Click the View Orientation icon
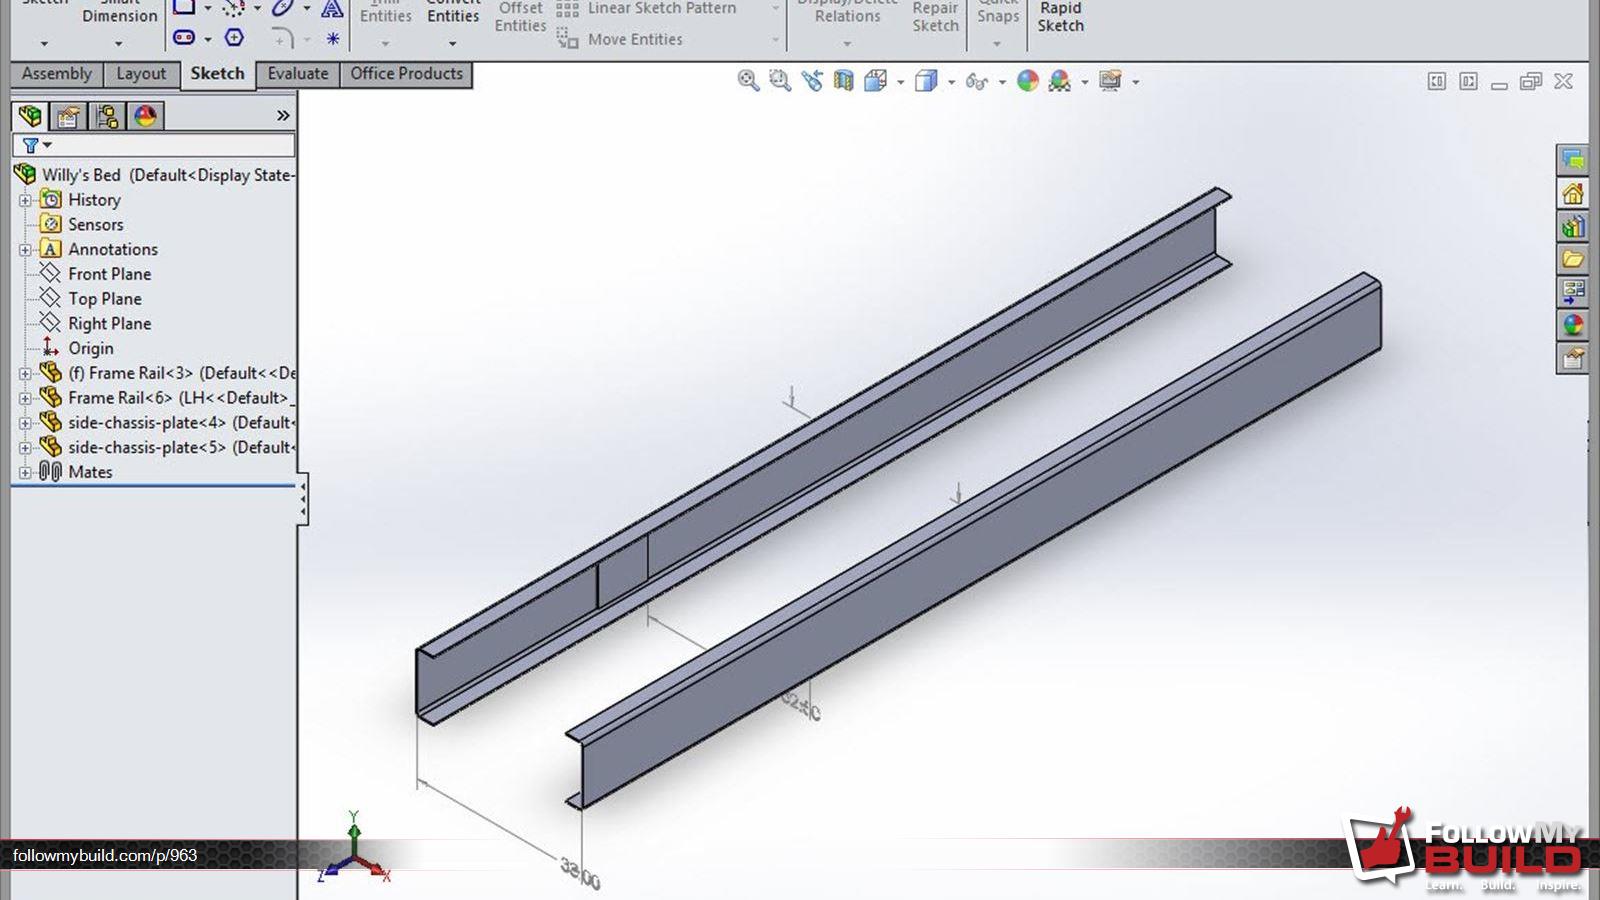Screen dimensions: 1600x900 876,81
